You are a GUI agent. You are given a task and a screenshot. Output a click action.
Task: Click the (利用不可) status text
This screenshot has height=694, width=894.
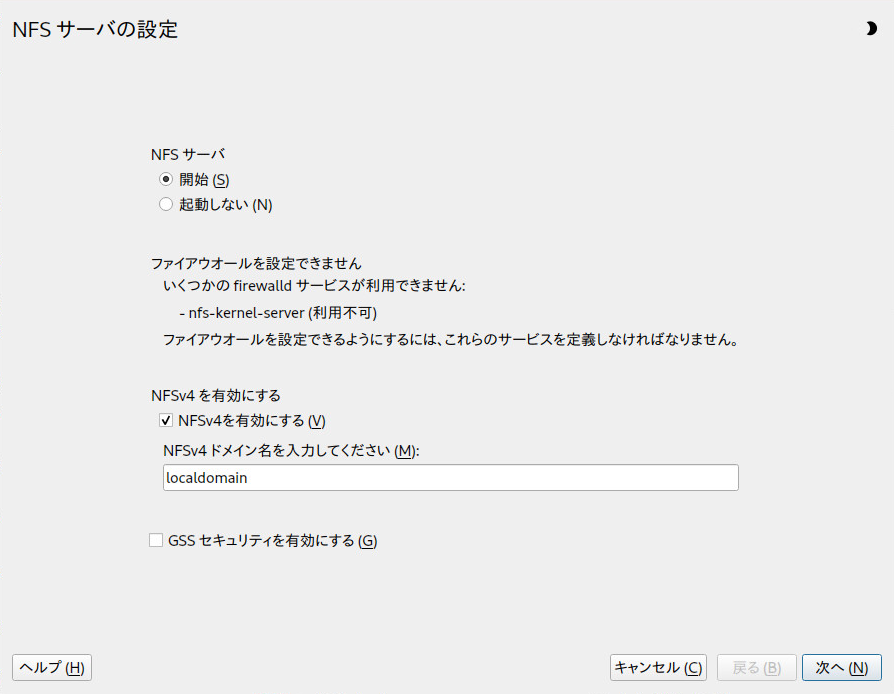pyautogui.click(x=343, y=313)
